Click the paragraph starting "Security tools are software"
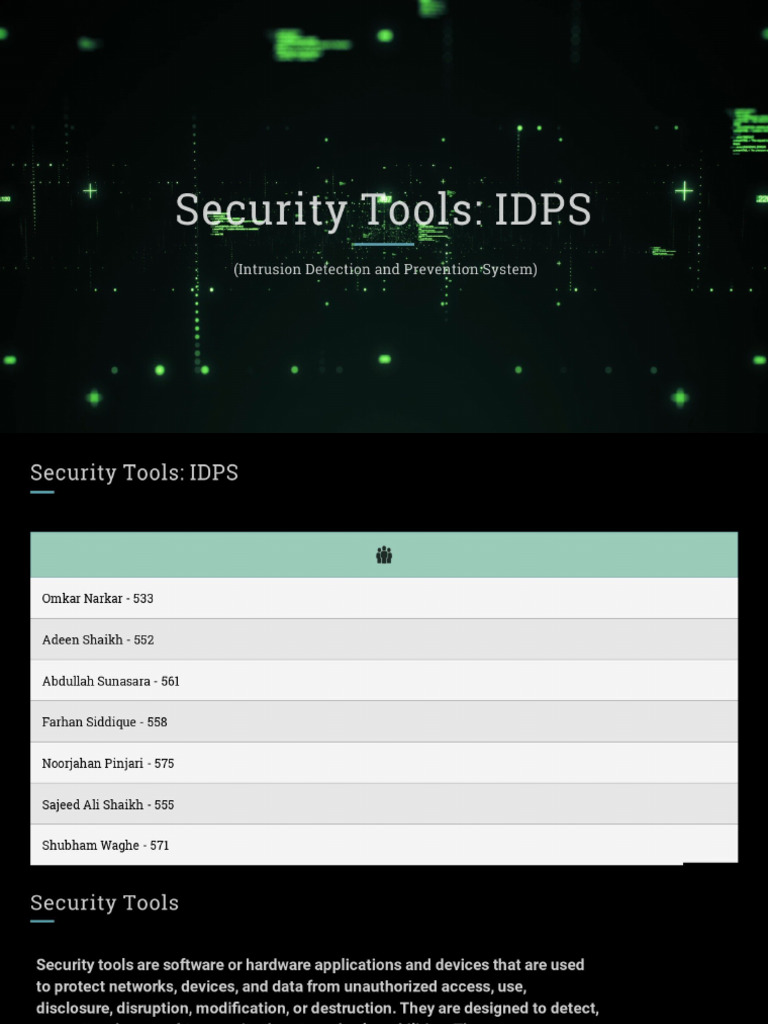The image size is (768, 1024). (317, 986)
